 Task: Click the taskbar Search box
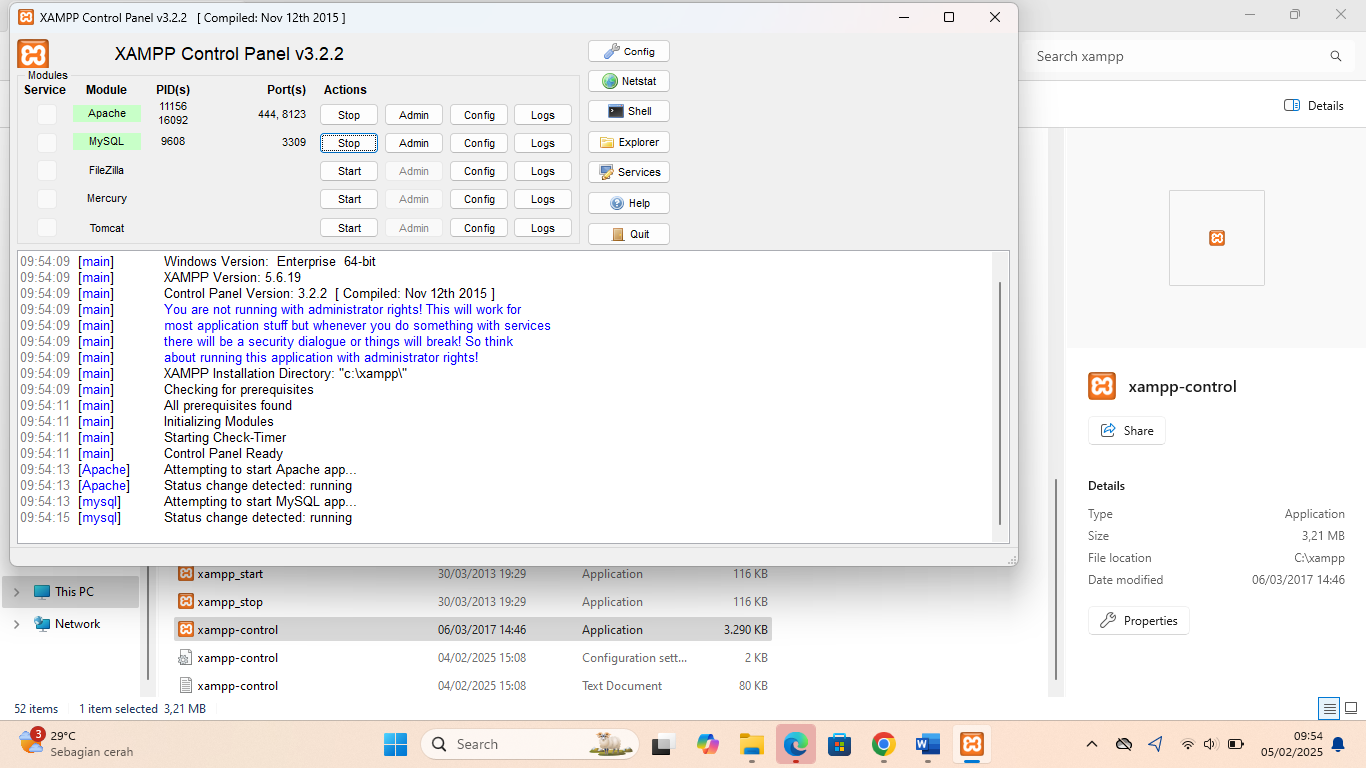(530, 744)
